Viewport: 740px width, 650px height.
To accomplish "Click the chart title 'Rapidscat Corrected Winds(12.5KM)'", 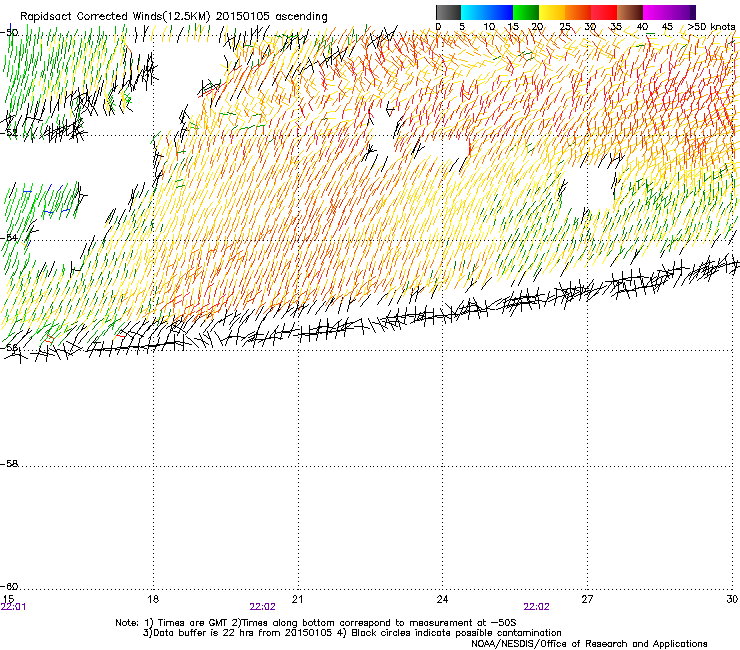I will tap(115, 17).
